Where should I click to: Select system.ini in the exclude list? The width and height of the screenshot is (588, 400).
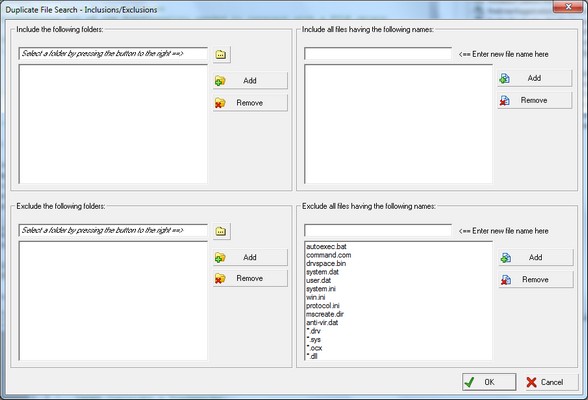click(321, 289)
